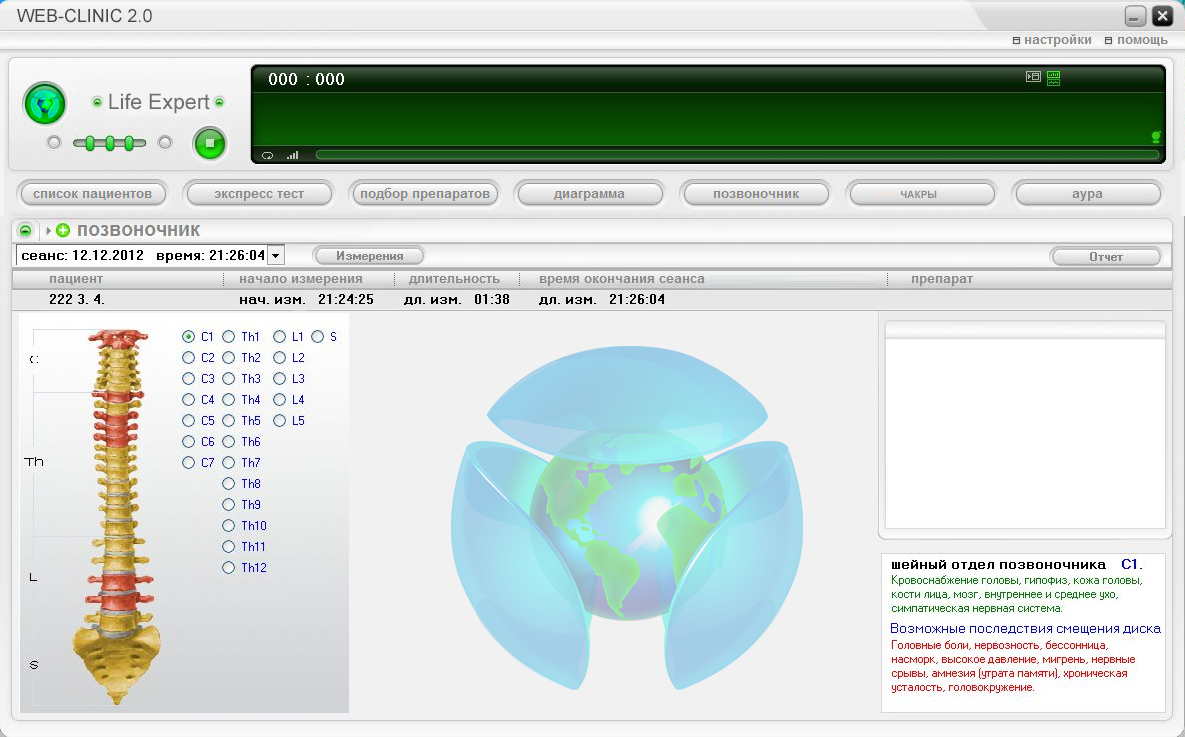Click the green globe logo button
Screen dimensions: 1185x737
pos(45,104)
